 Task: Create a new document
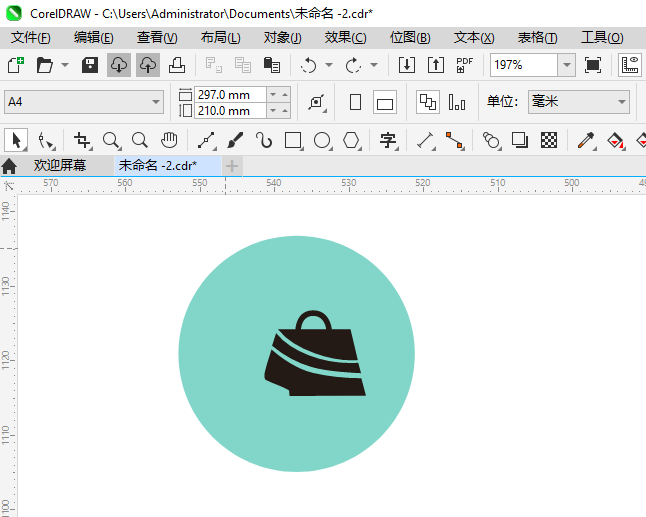(x=16, y=65)
